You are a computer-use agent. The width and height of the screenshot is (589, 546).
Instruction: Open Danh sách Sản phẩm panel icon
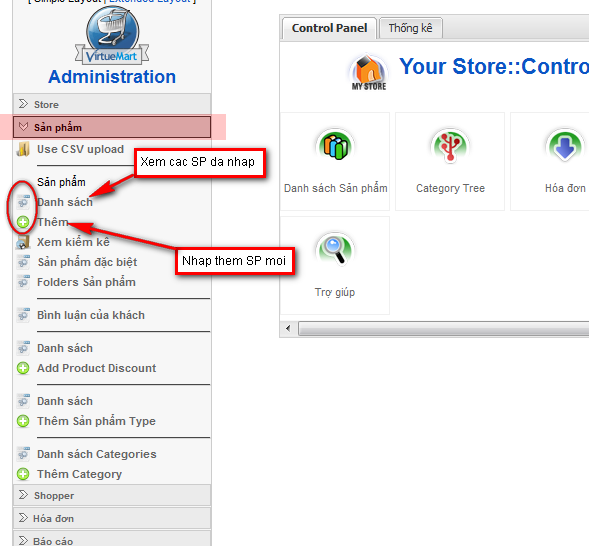(335, 146)
